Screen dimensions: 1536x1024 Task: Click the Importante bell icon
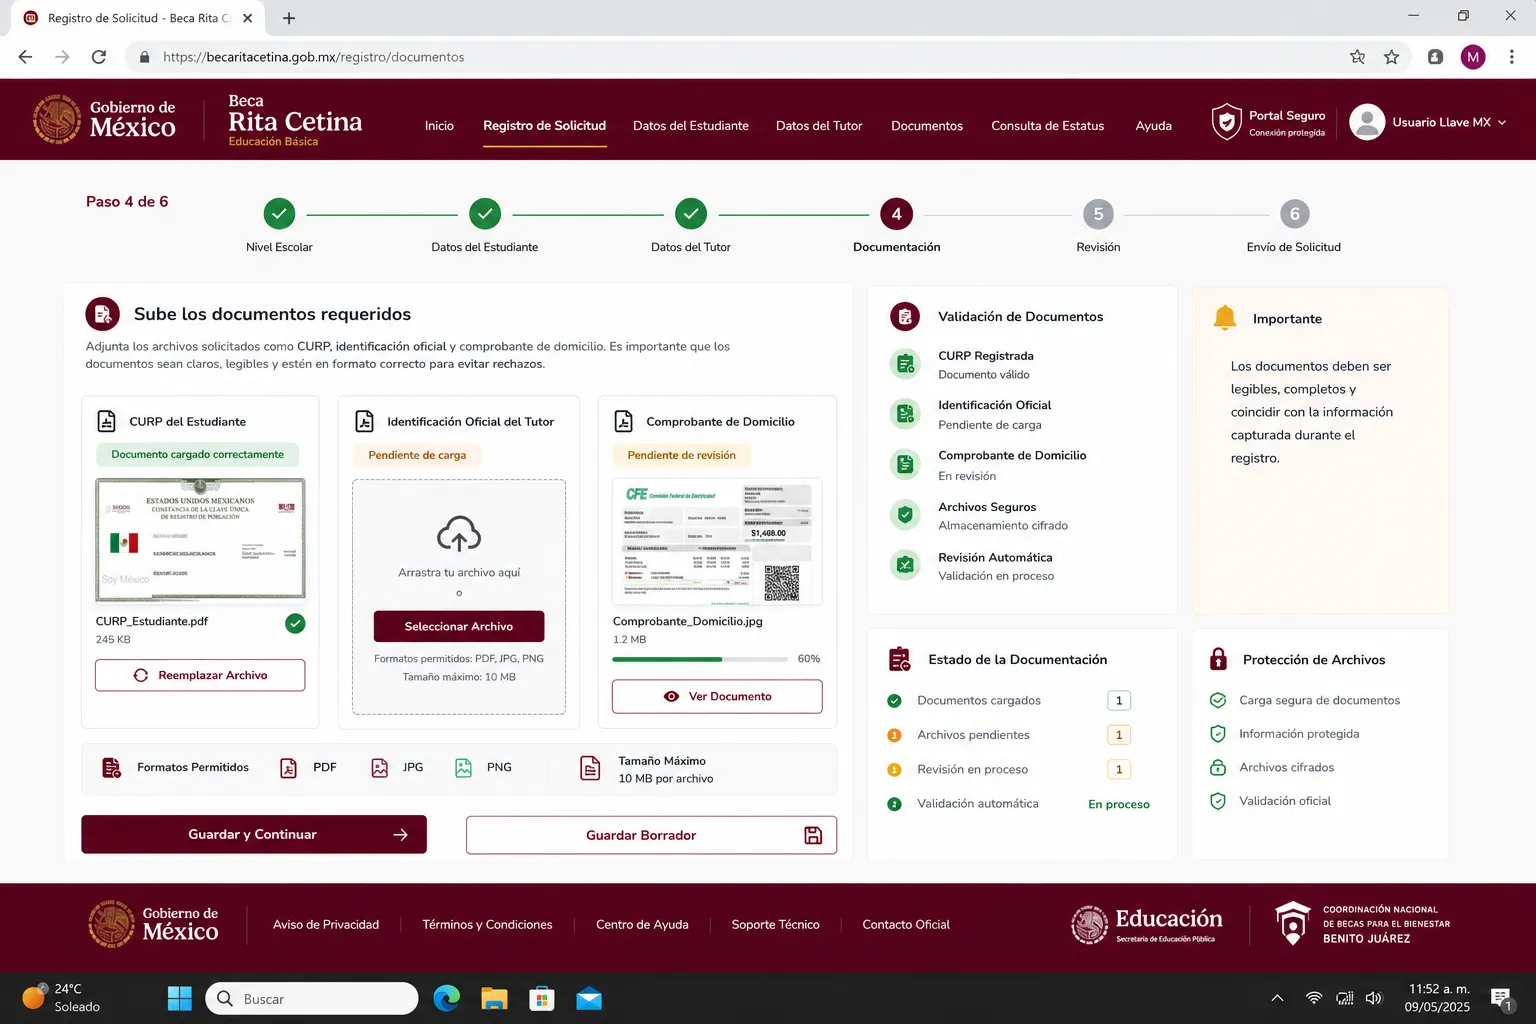(1224, 318)
